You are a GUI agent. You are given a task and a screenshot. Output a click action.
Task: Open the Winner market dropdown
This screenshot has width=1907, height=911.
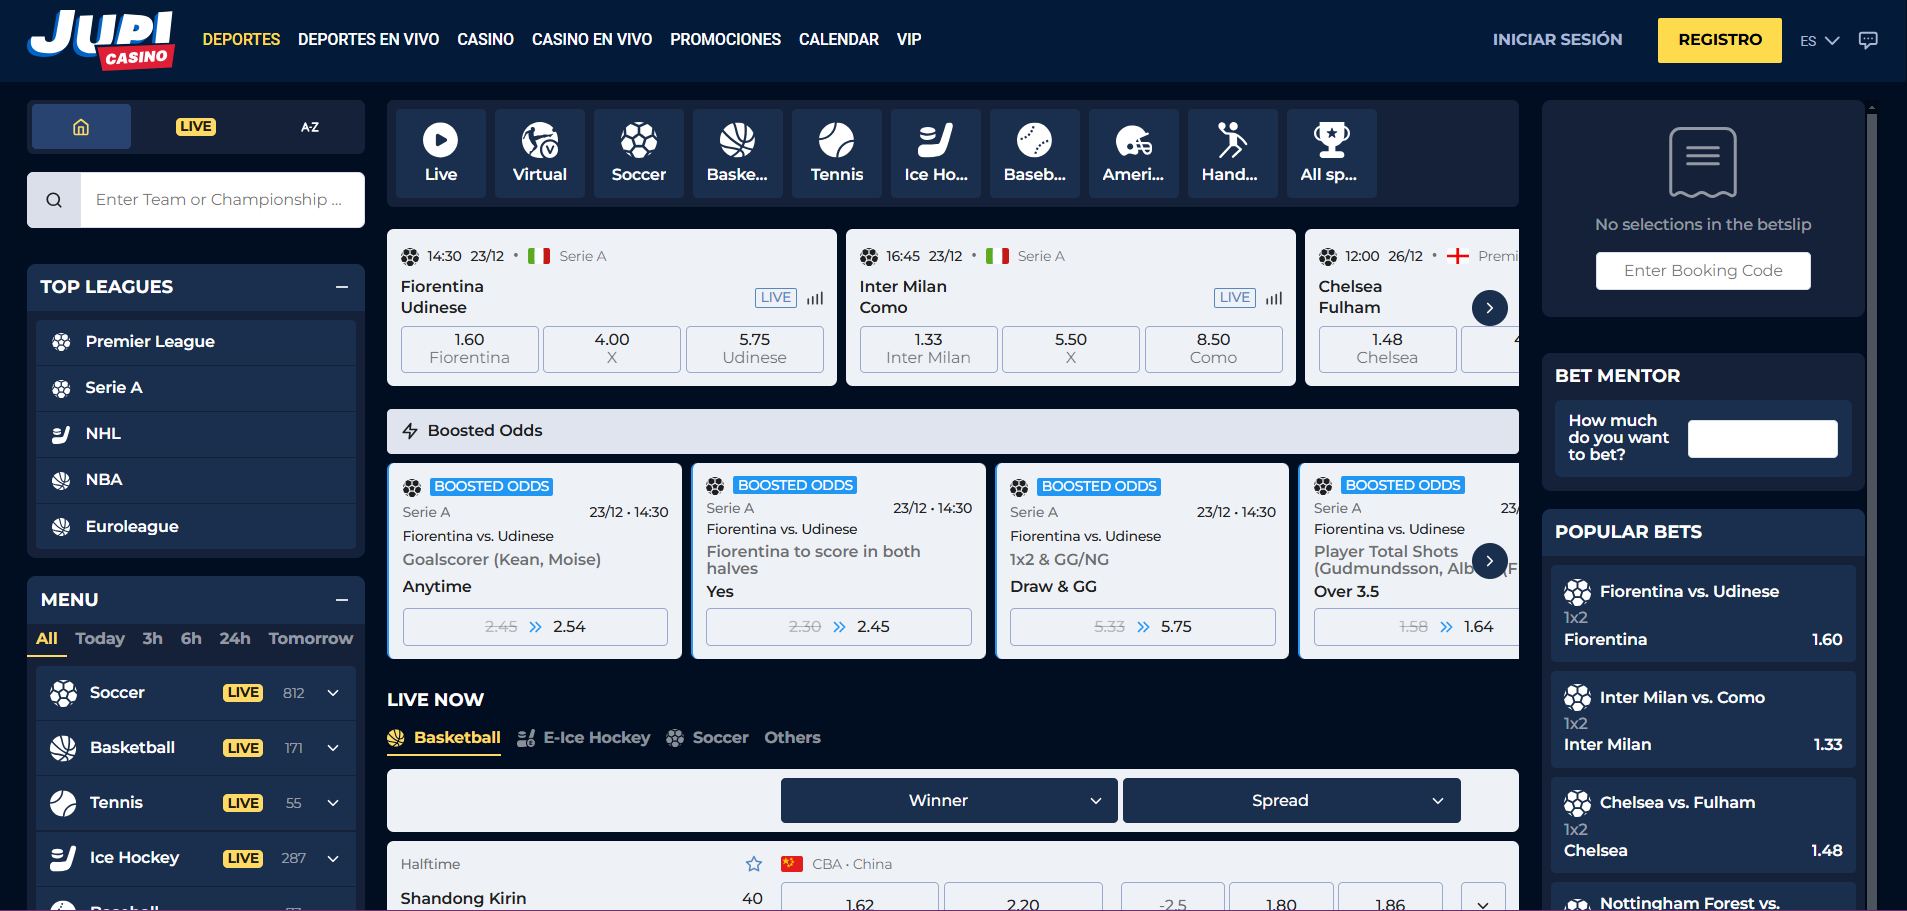(x=949, y=801)
